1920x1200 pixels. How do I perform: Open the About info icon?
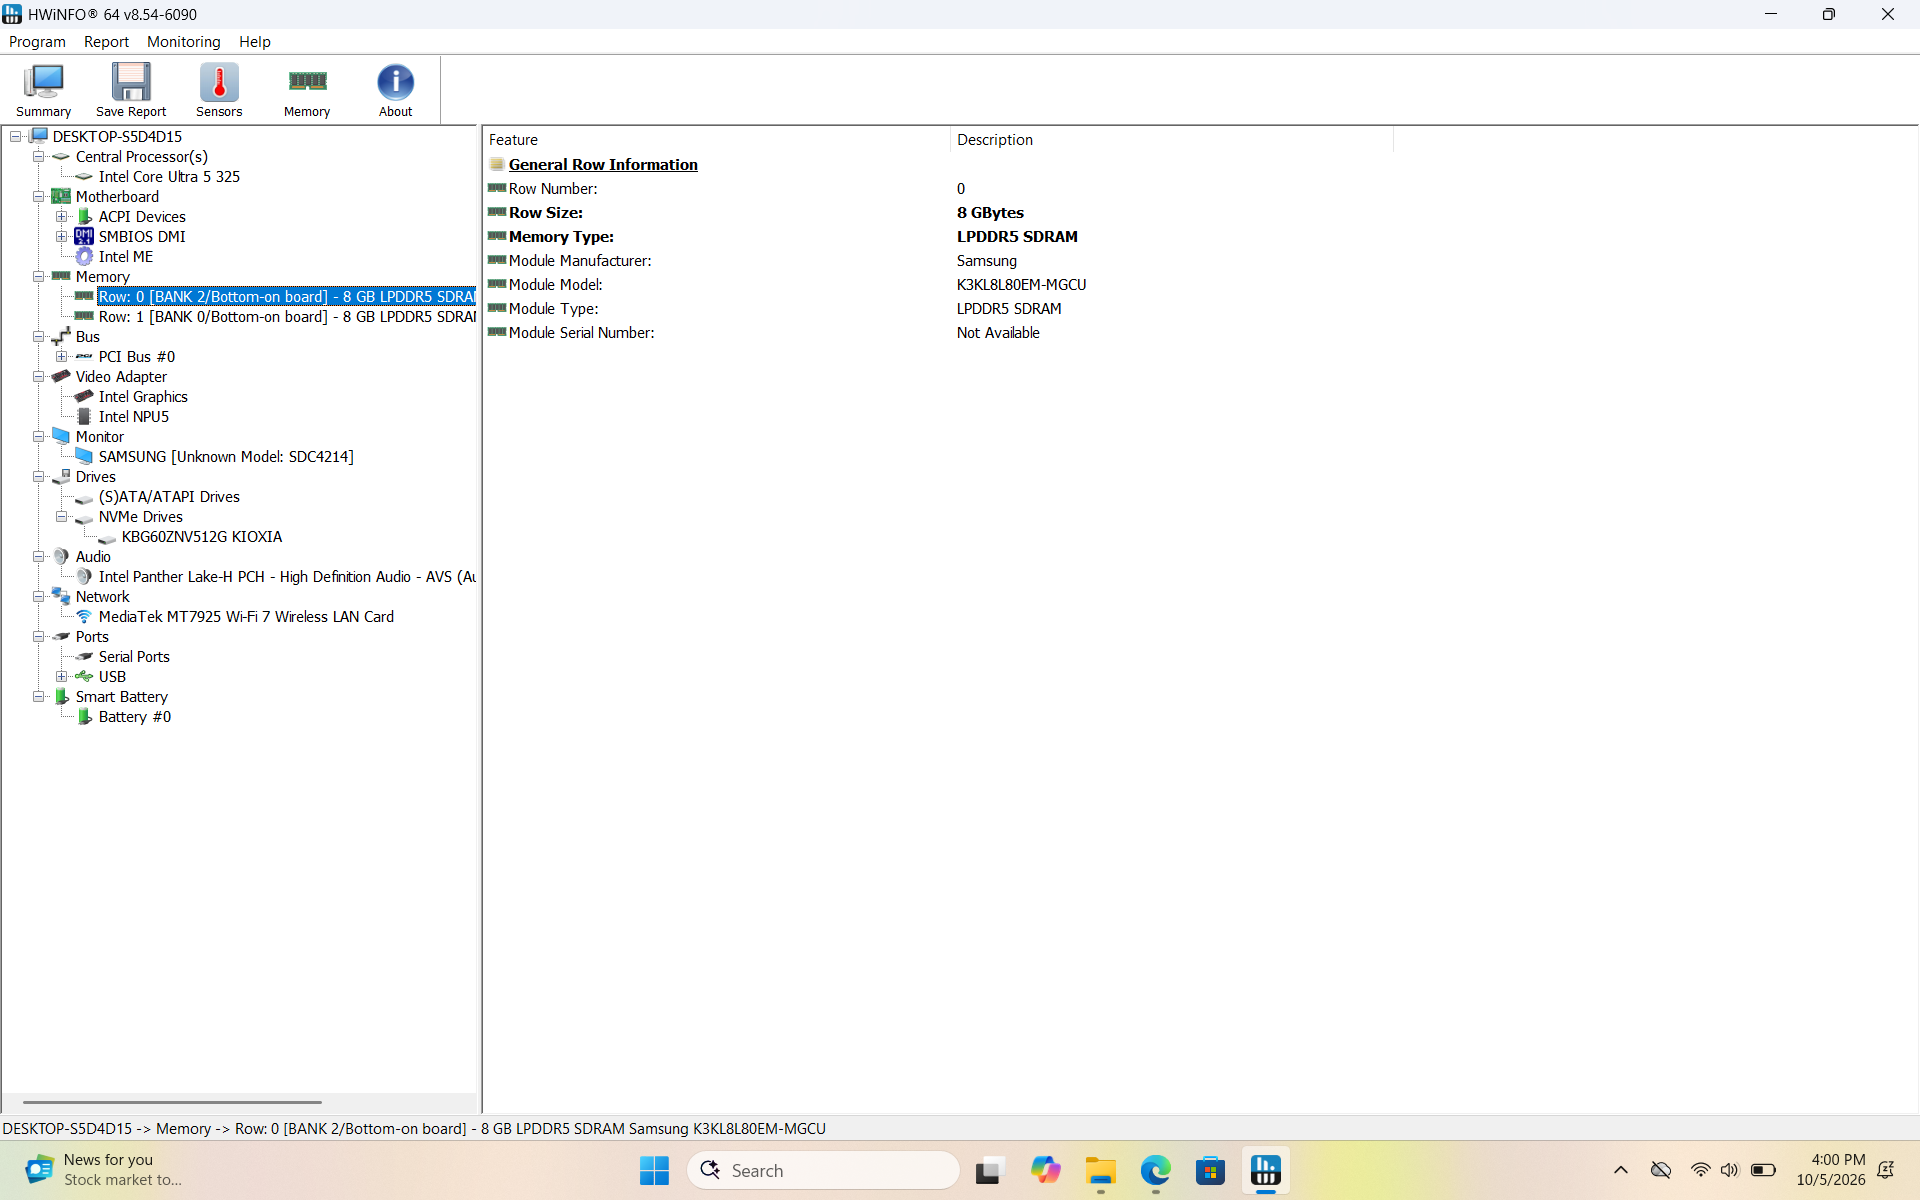[x=395, y=91]
